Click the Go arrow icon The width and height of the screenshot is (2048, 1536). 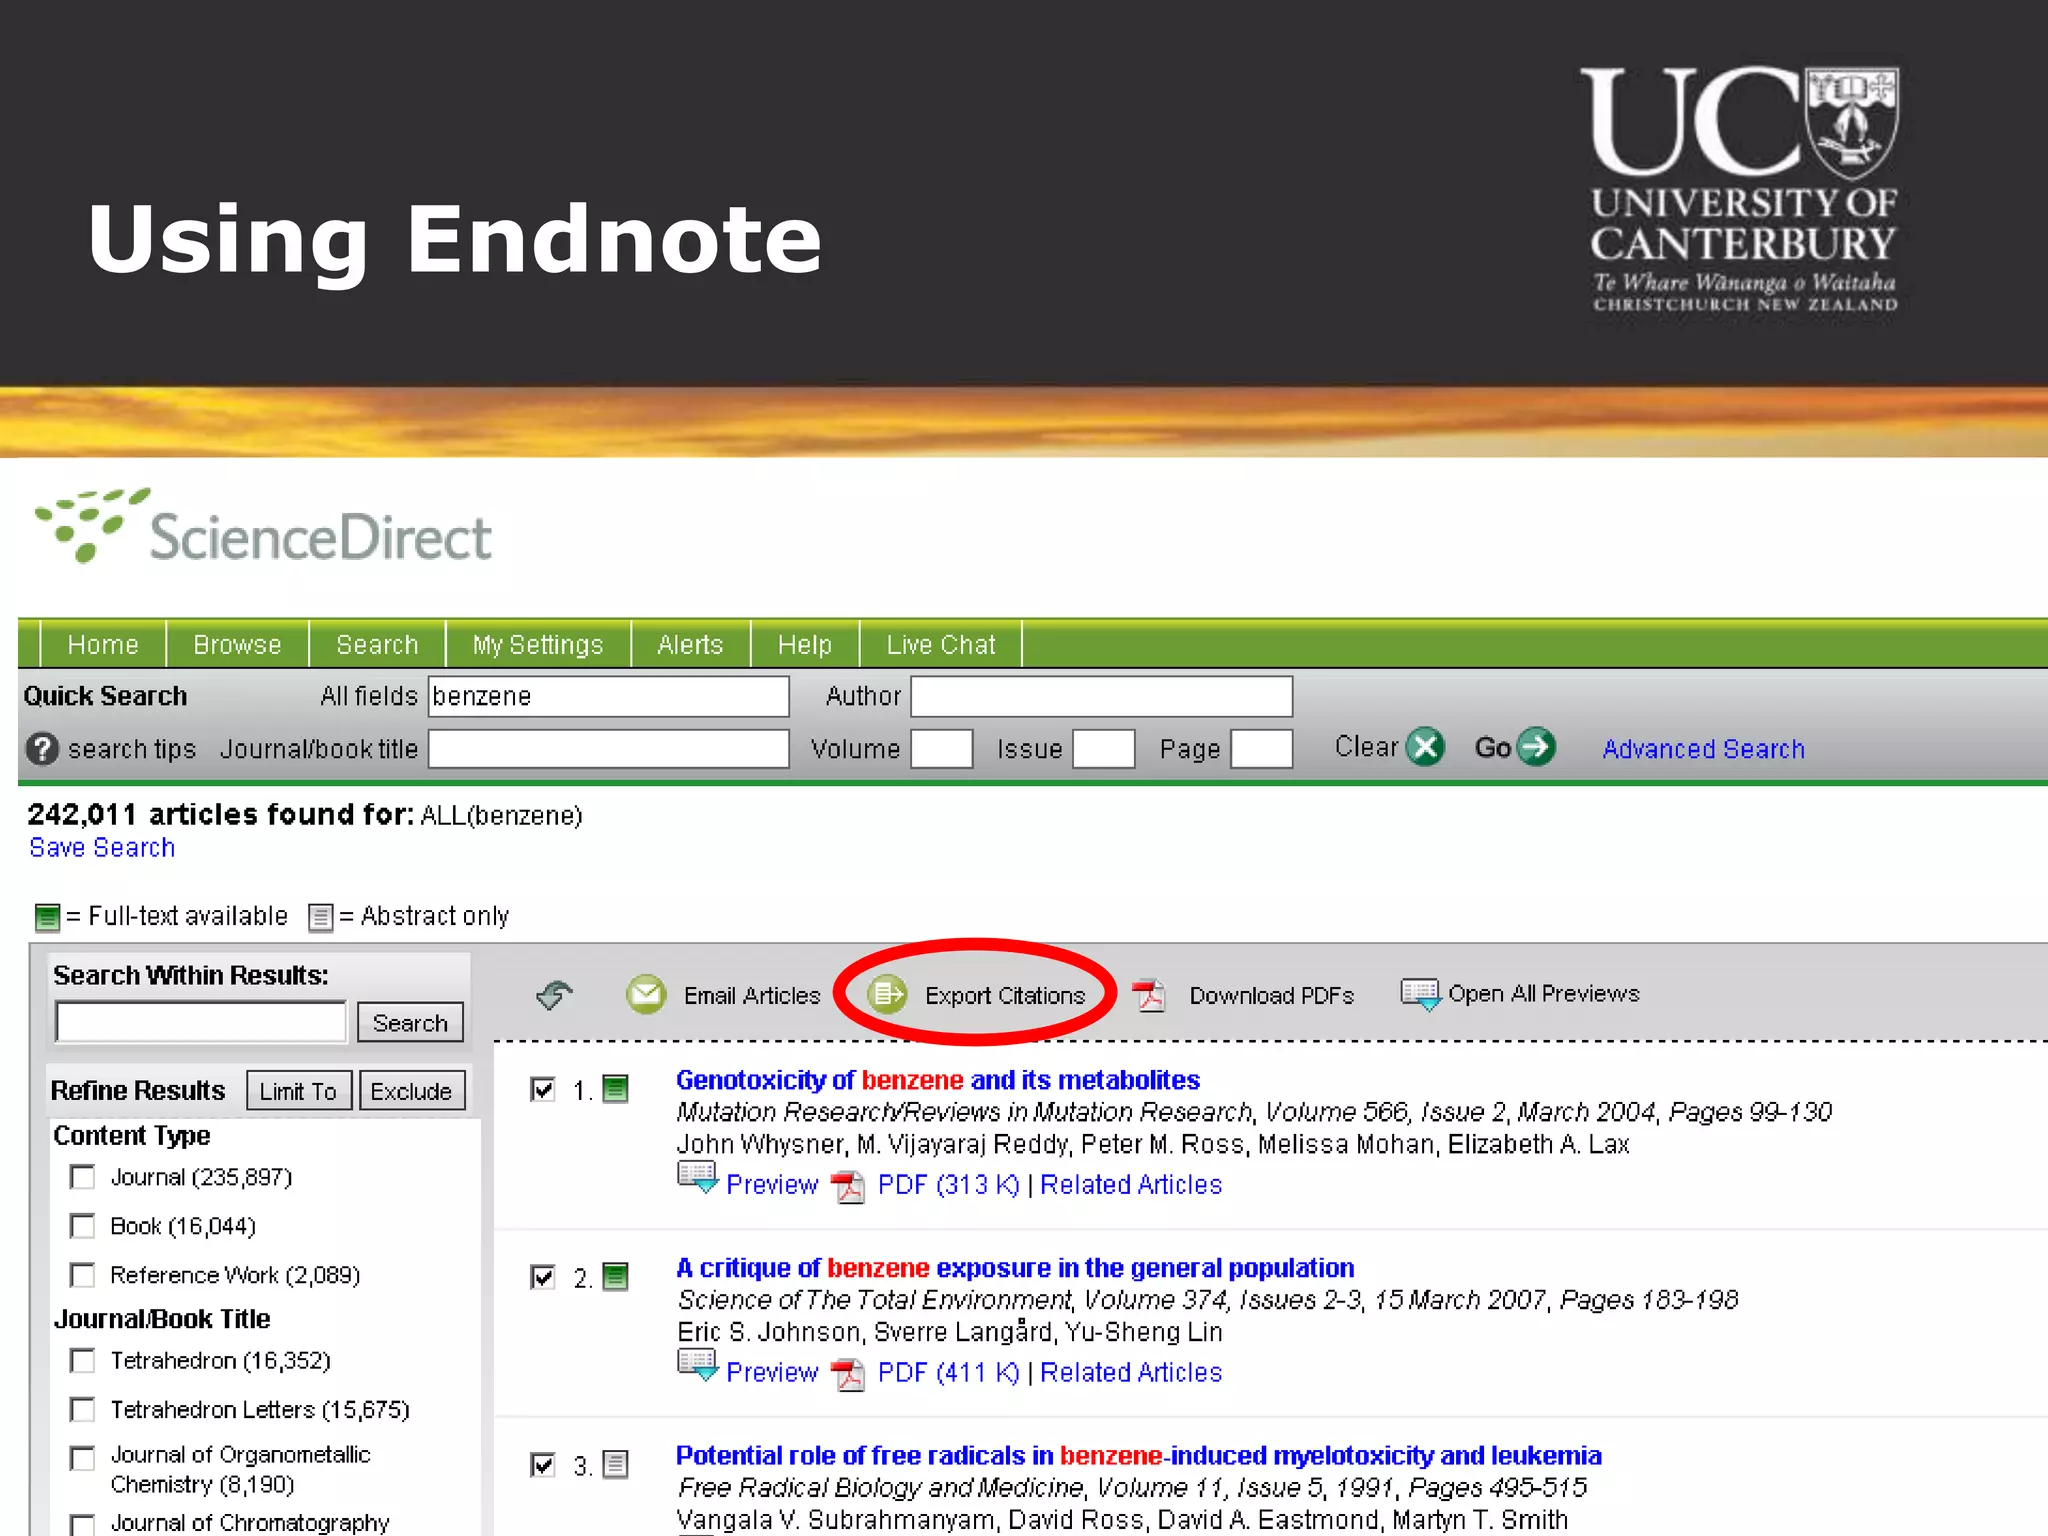click(1536, 747)
